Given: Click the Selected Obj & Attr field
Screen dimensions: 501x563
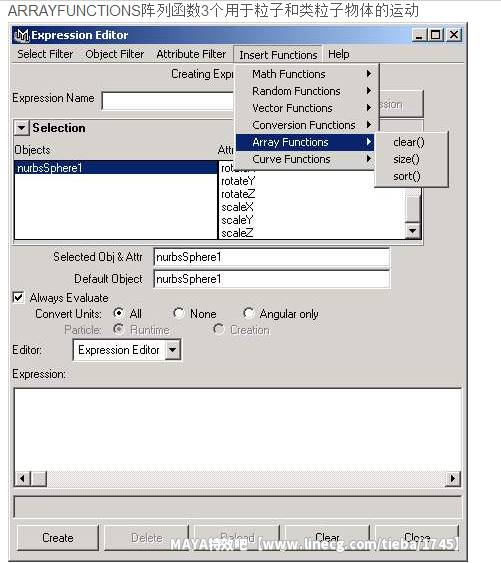Looking at the screenshot, I should coord(272,257).
